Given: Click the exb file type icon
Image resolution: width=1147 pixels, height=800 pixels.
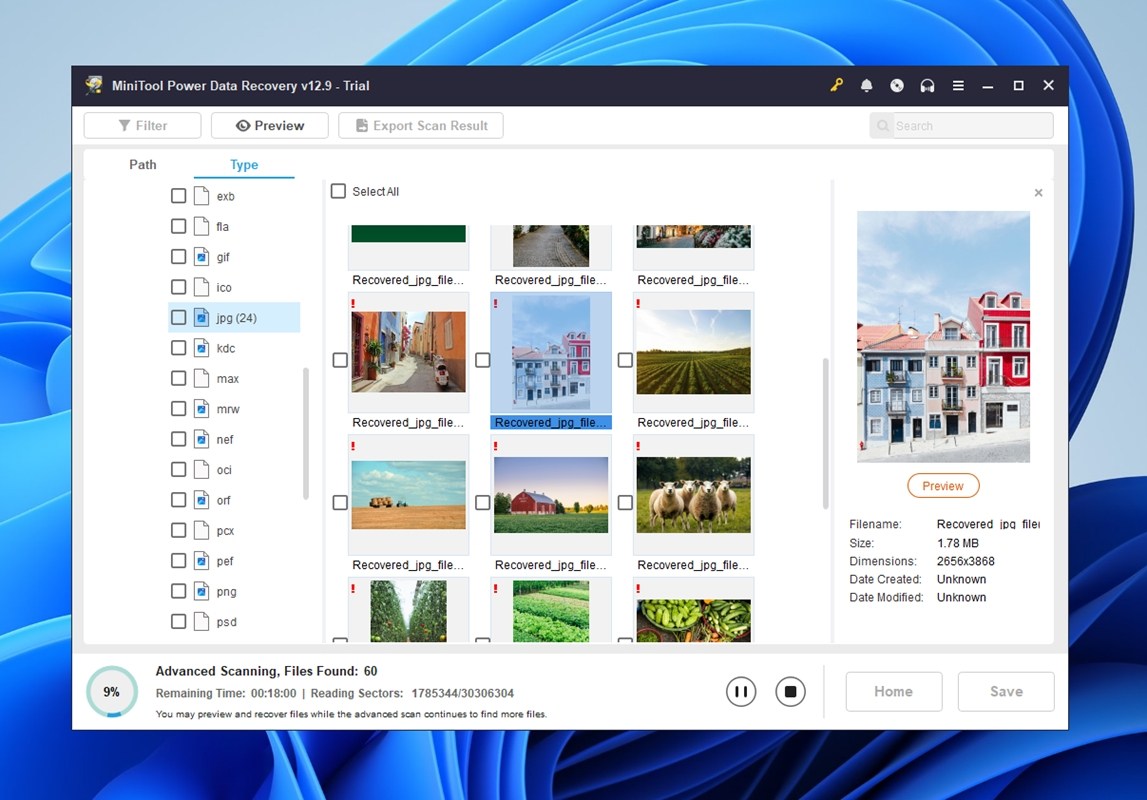Looking at the screenshot, I should [201, 196].
